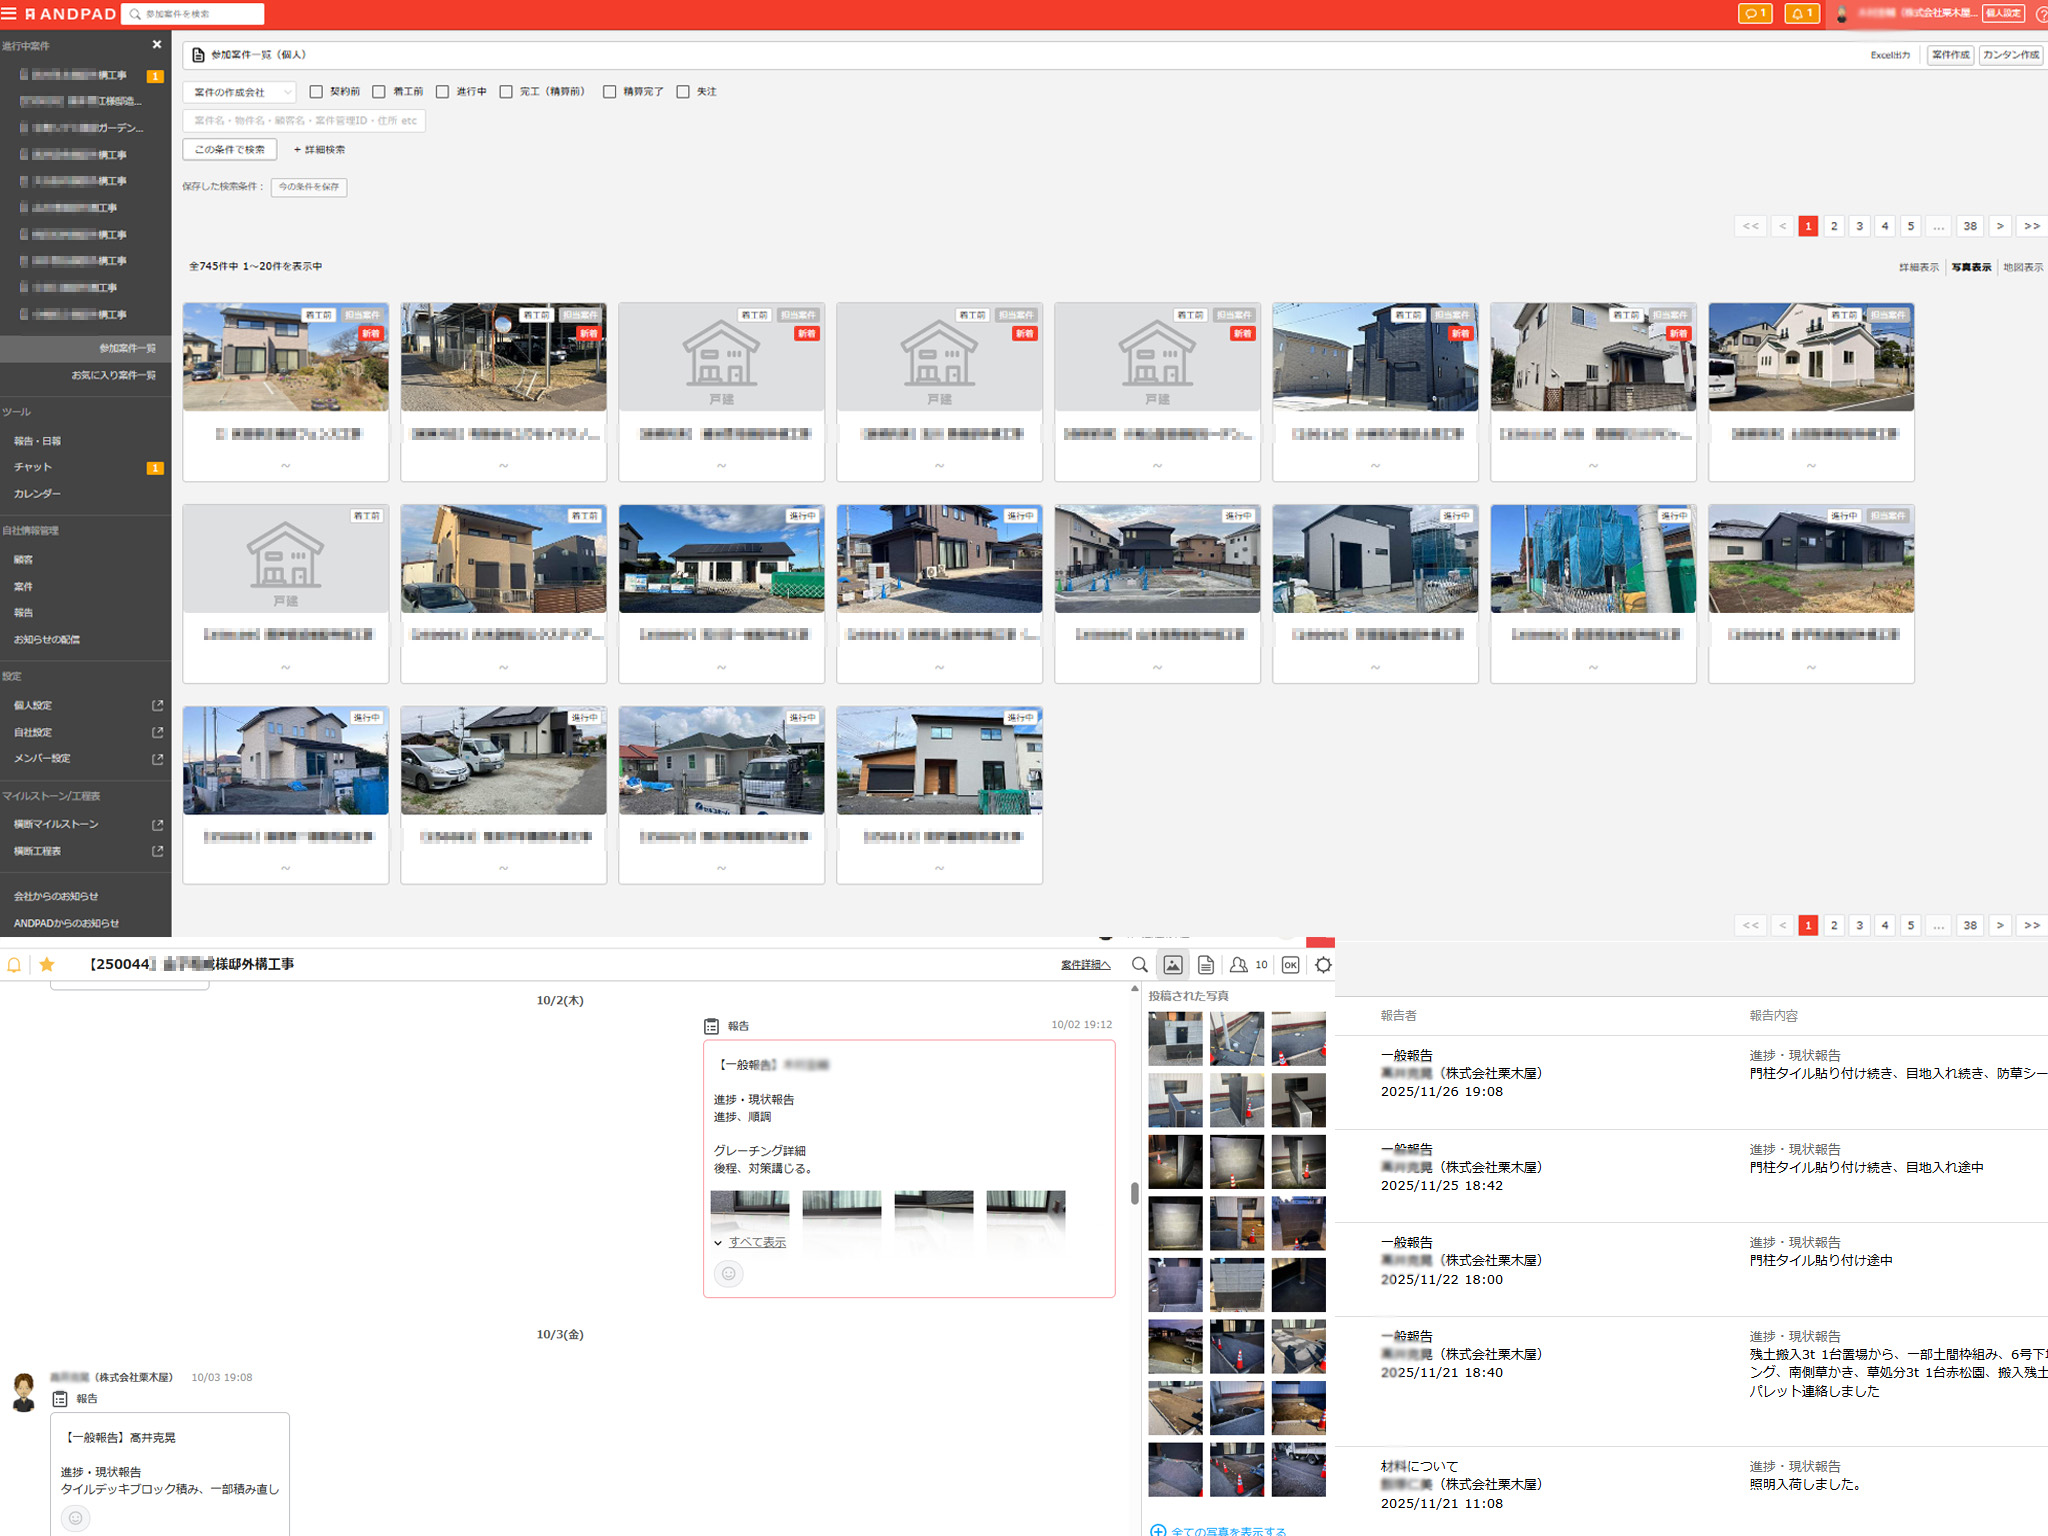Follow the 案件詳細へ link
This screenshot has width=2048, height=1536.
pos(1085,965)
